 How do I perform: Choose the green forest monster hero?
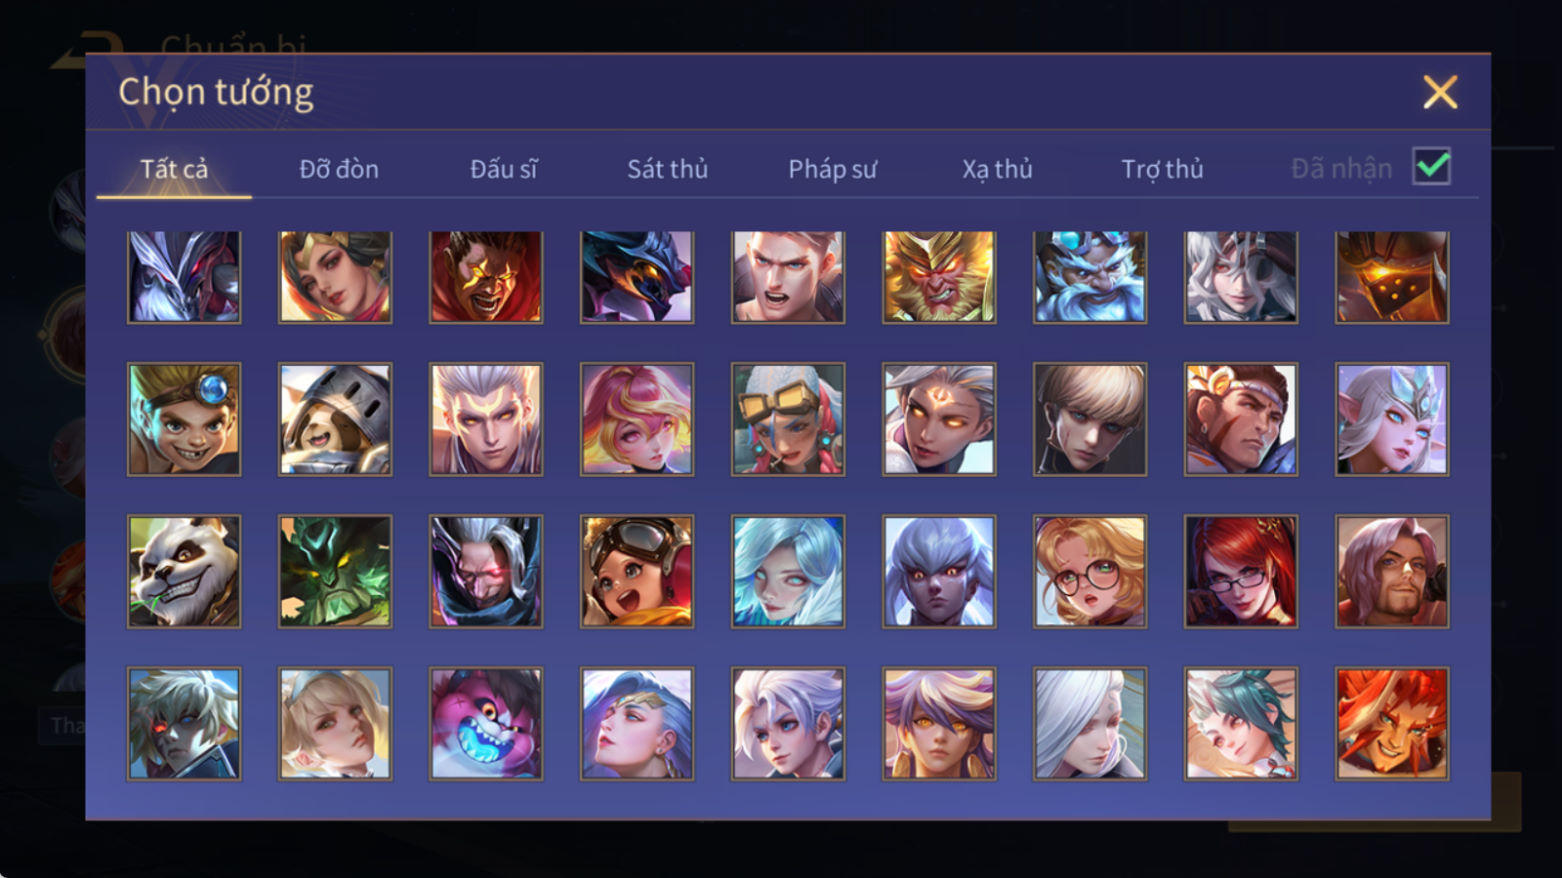point(335,571)
